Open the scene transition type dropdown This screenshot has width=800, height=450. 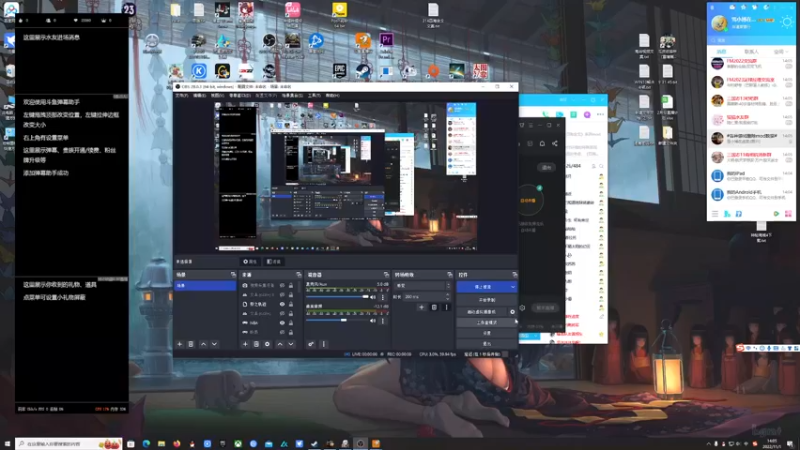pos(423,286)
